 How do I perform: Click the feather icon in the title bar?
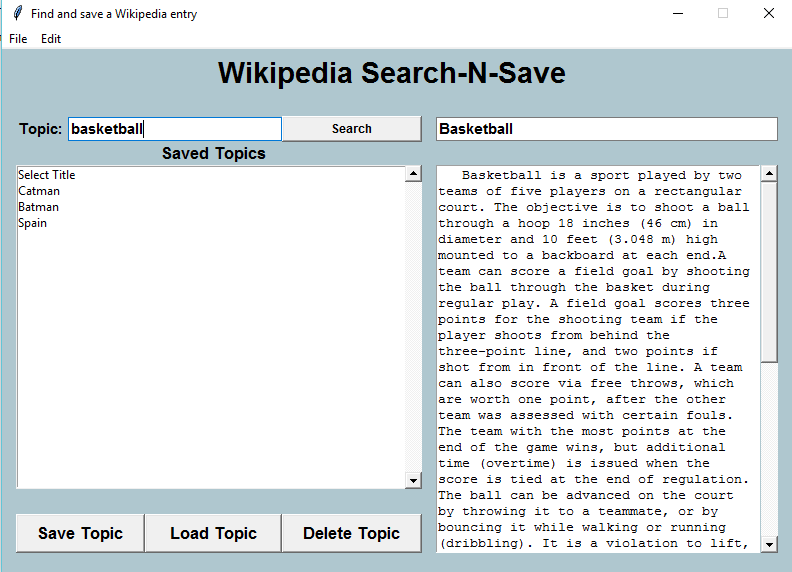[x=18, y=13]
